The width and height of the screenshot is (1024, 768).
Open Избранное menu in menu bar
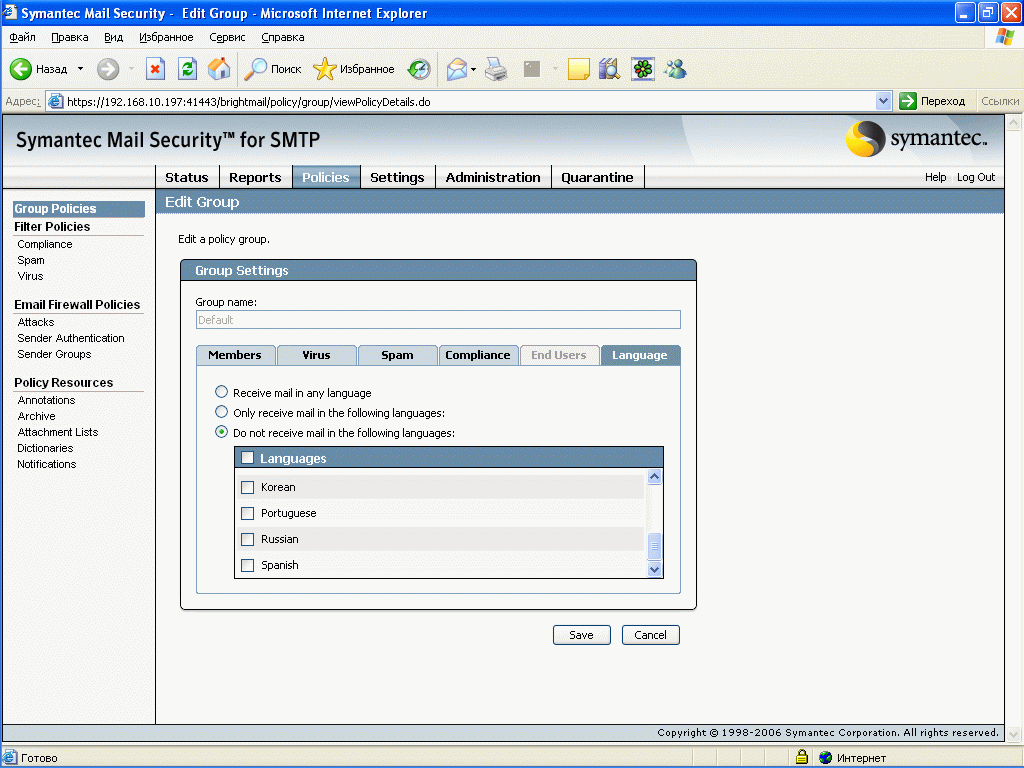pos(166,37)
